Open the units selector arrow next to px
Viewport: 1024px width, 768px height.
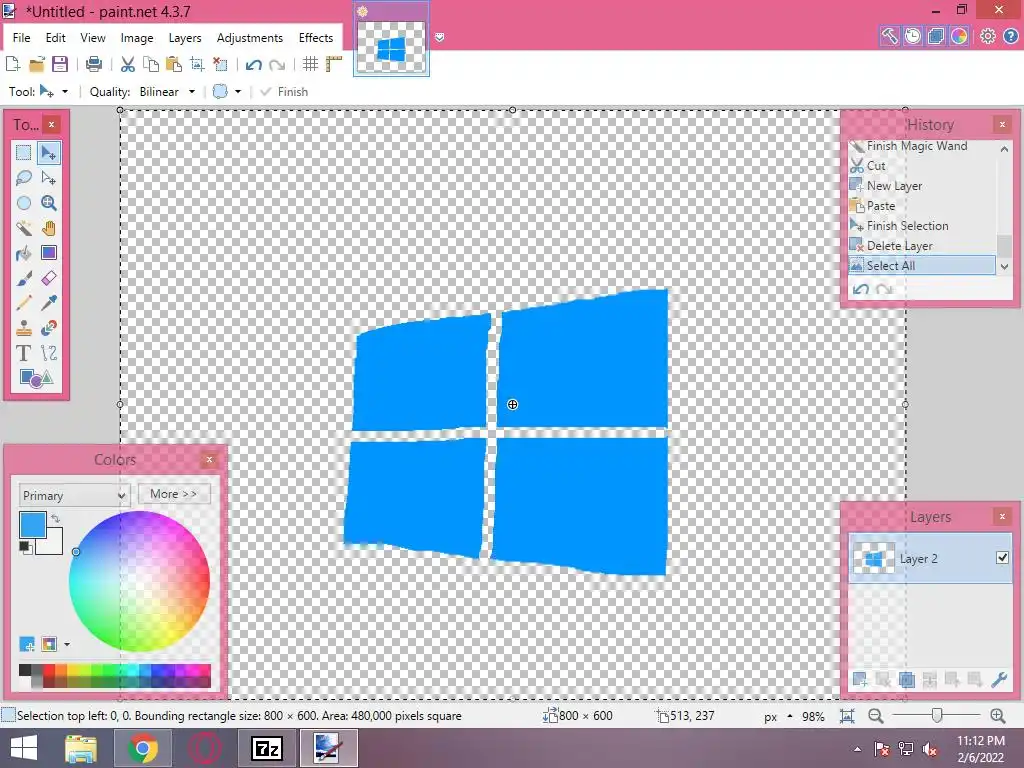(790, 716)
